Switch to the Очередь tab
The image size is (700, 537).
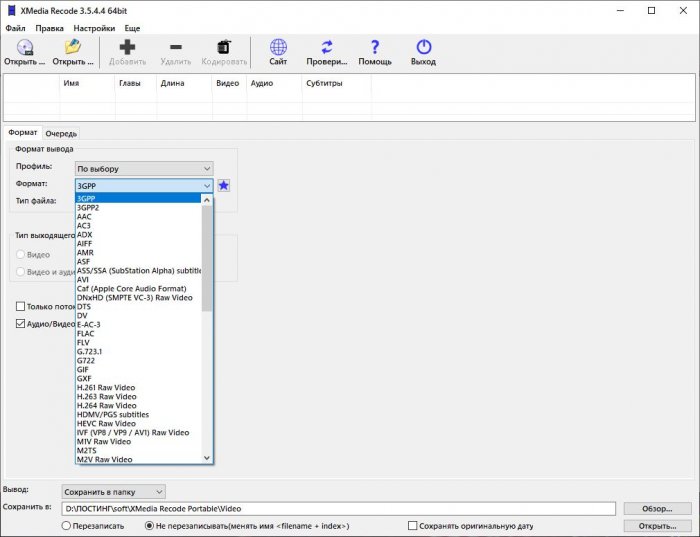point(61,133)
